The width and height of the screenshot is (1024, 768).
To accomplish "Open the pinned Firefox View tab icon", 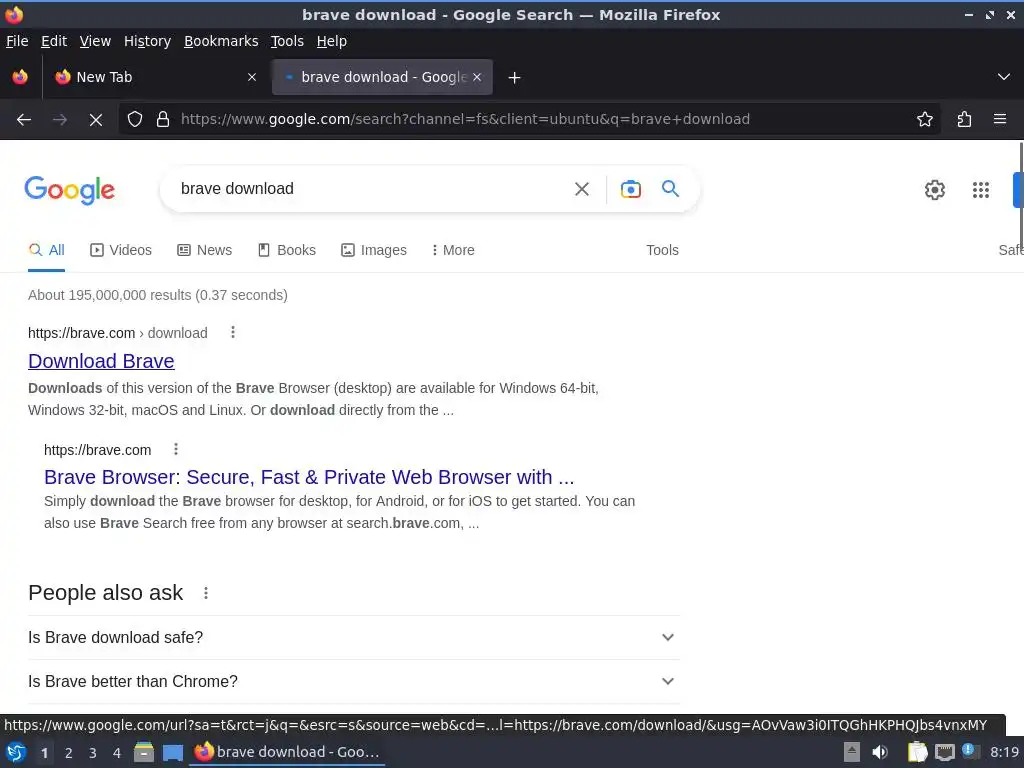I will click(x=20, y=77).
